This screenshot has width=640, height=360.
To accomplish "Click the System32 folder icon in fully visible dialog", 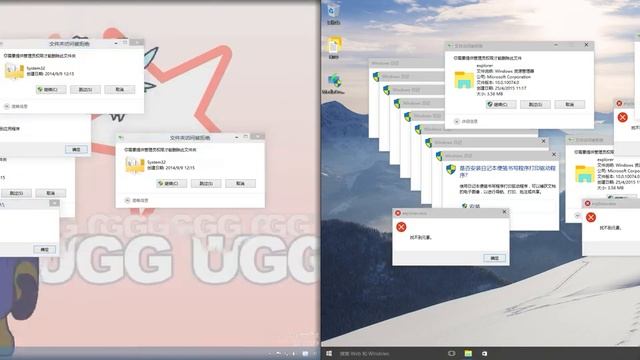I will click(x=135, y=165).
